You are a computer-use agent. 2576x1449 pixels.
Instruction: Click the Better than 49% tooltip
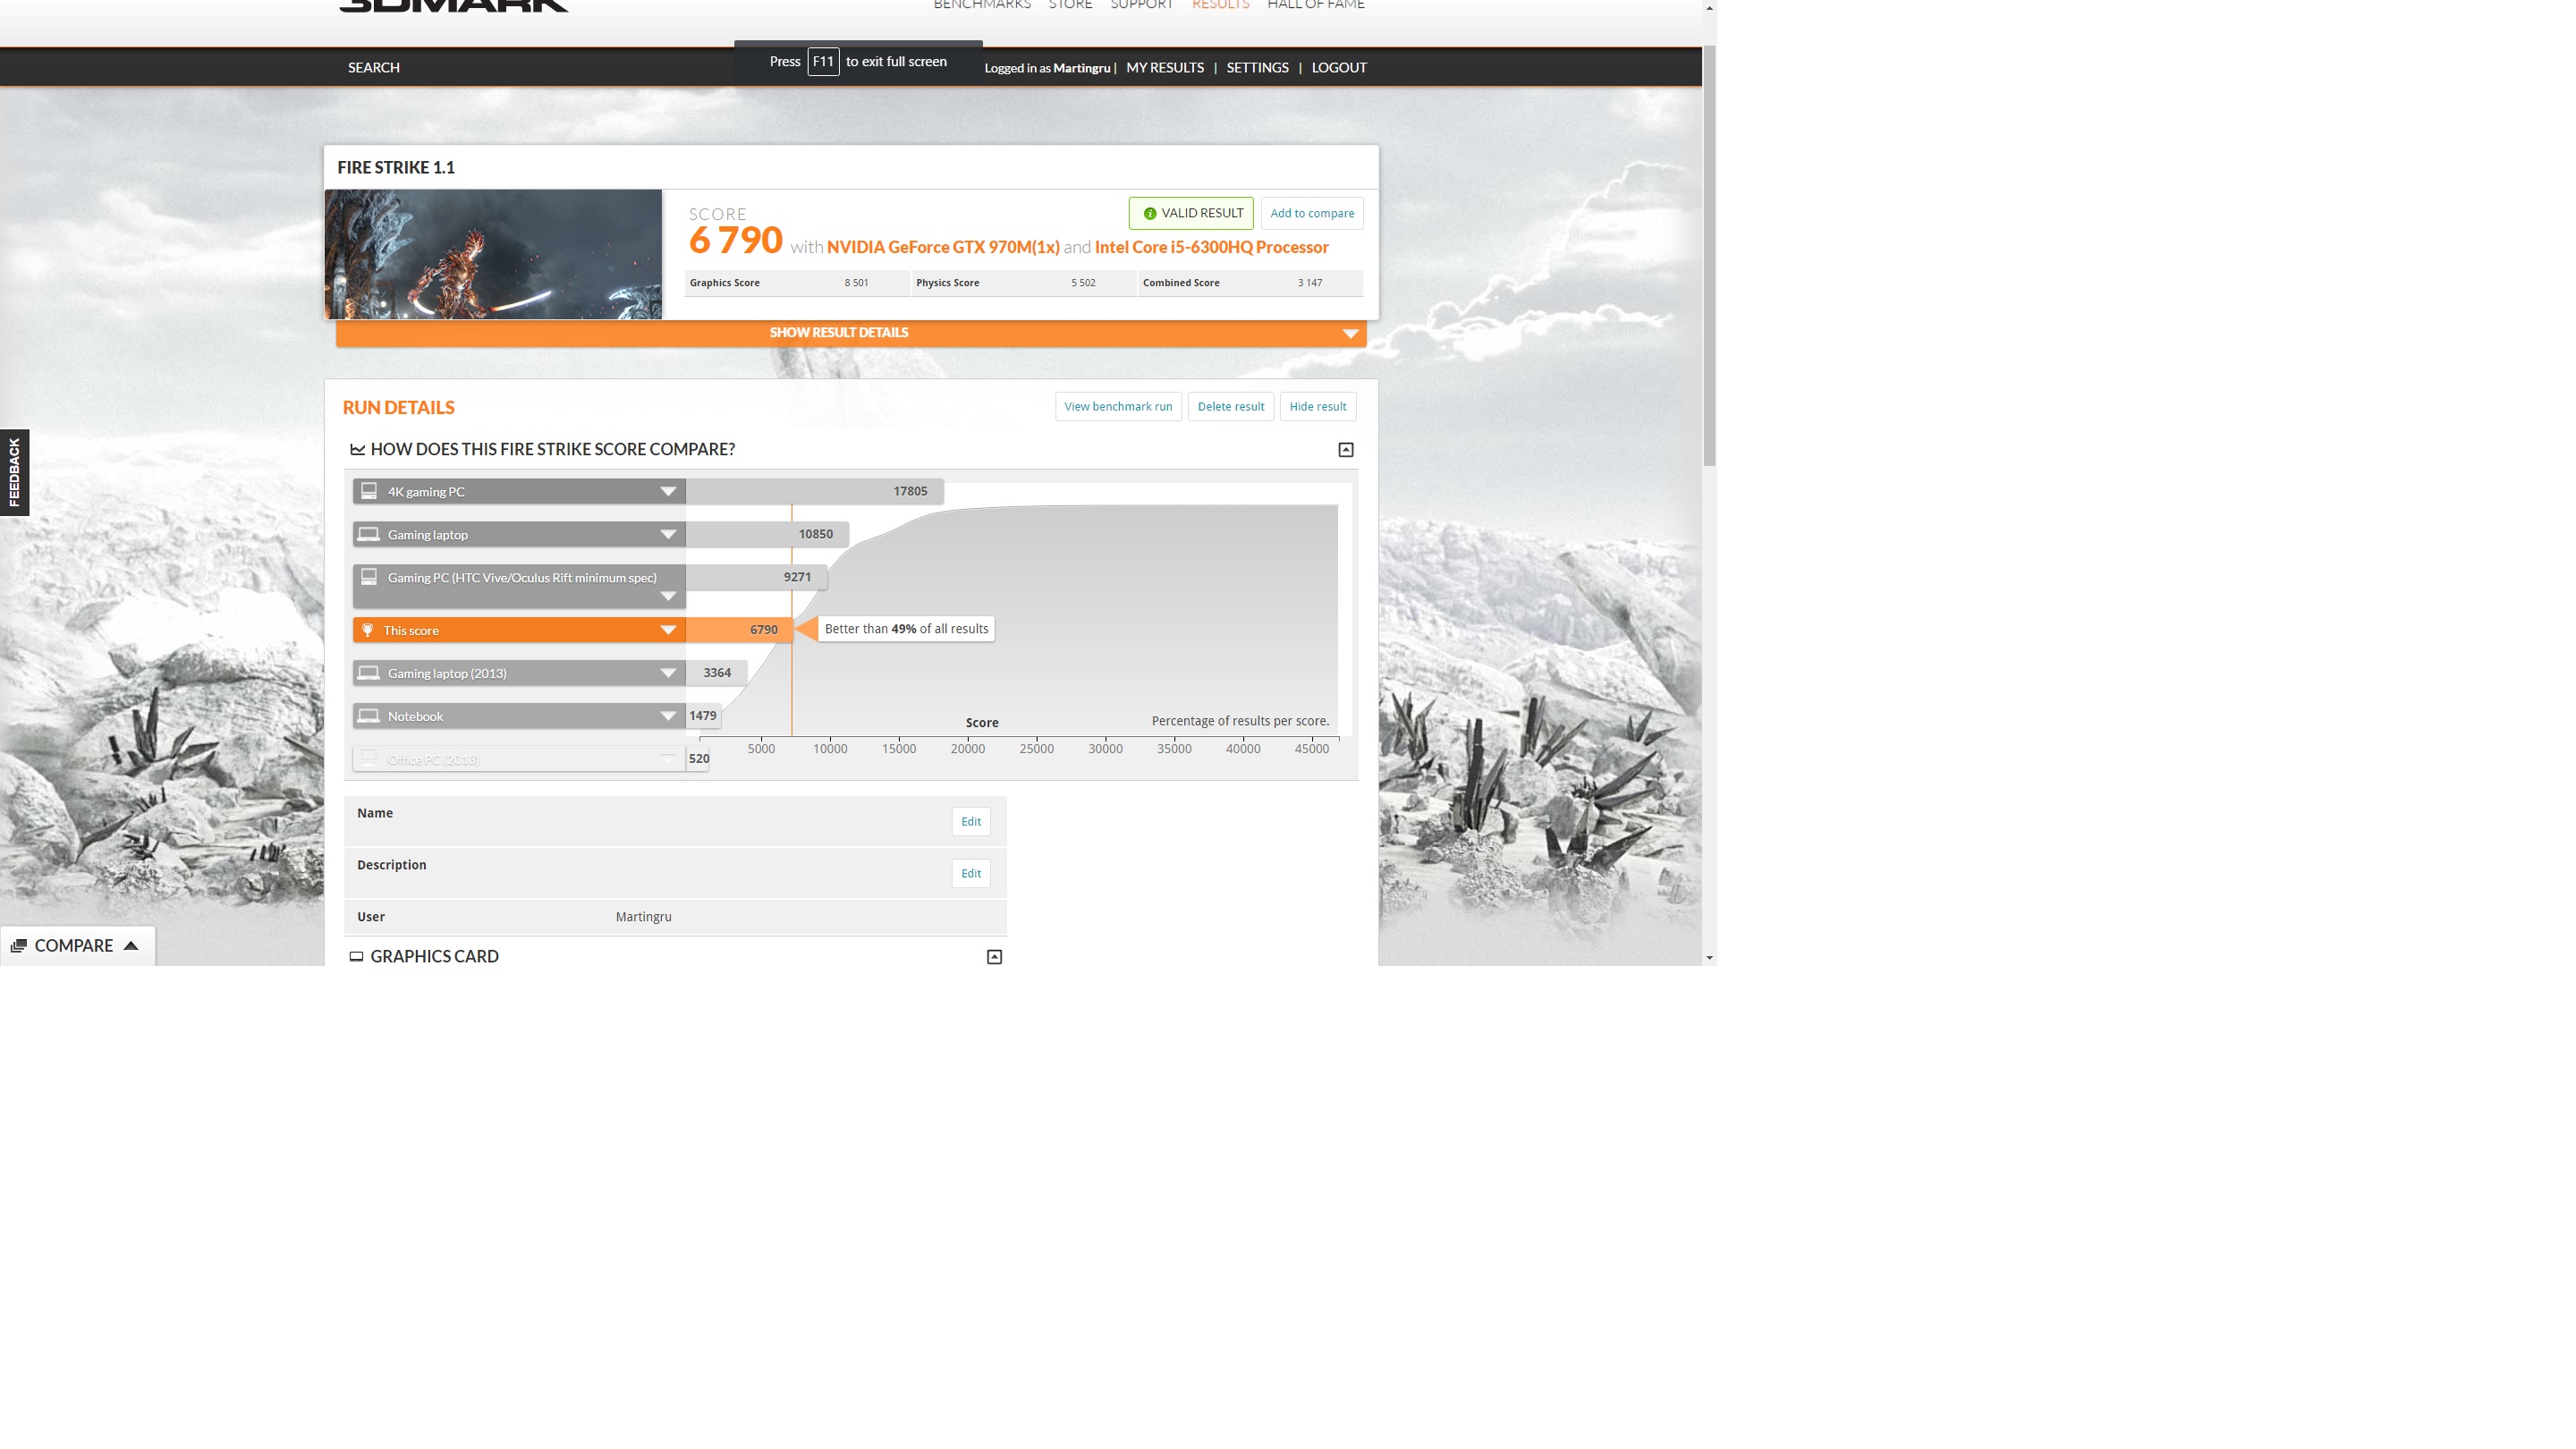(x=906, y=629)
